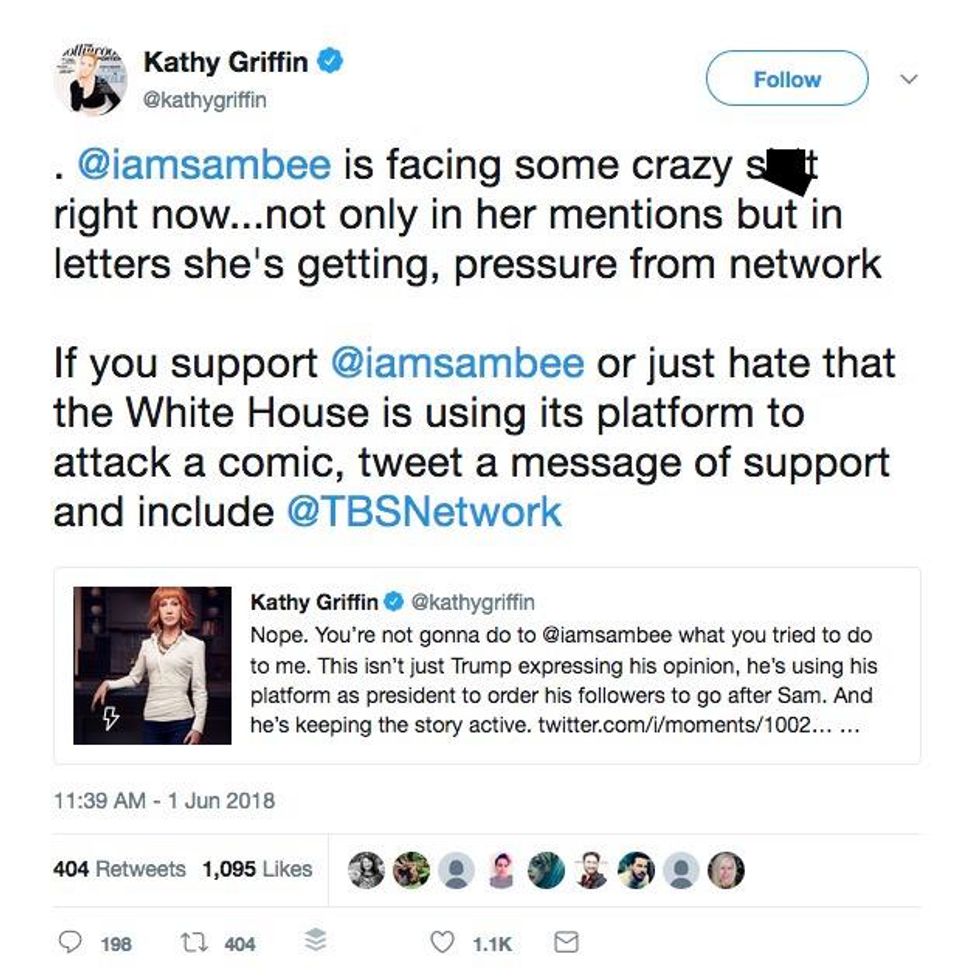
Task: Open the quoted tweet's photo thumbnail
Action: point(153,665)
